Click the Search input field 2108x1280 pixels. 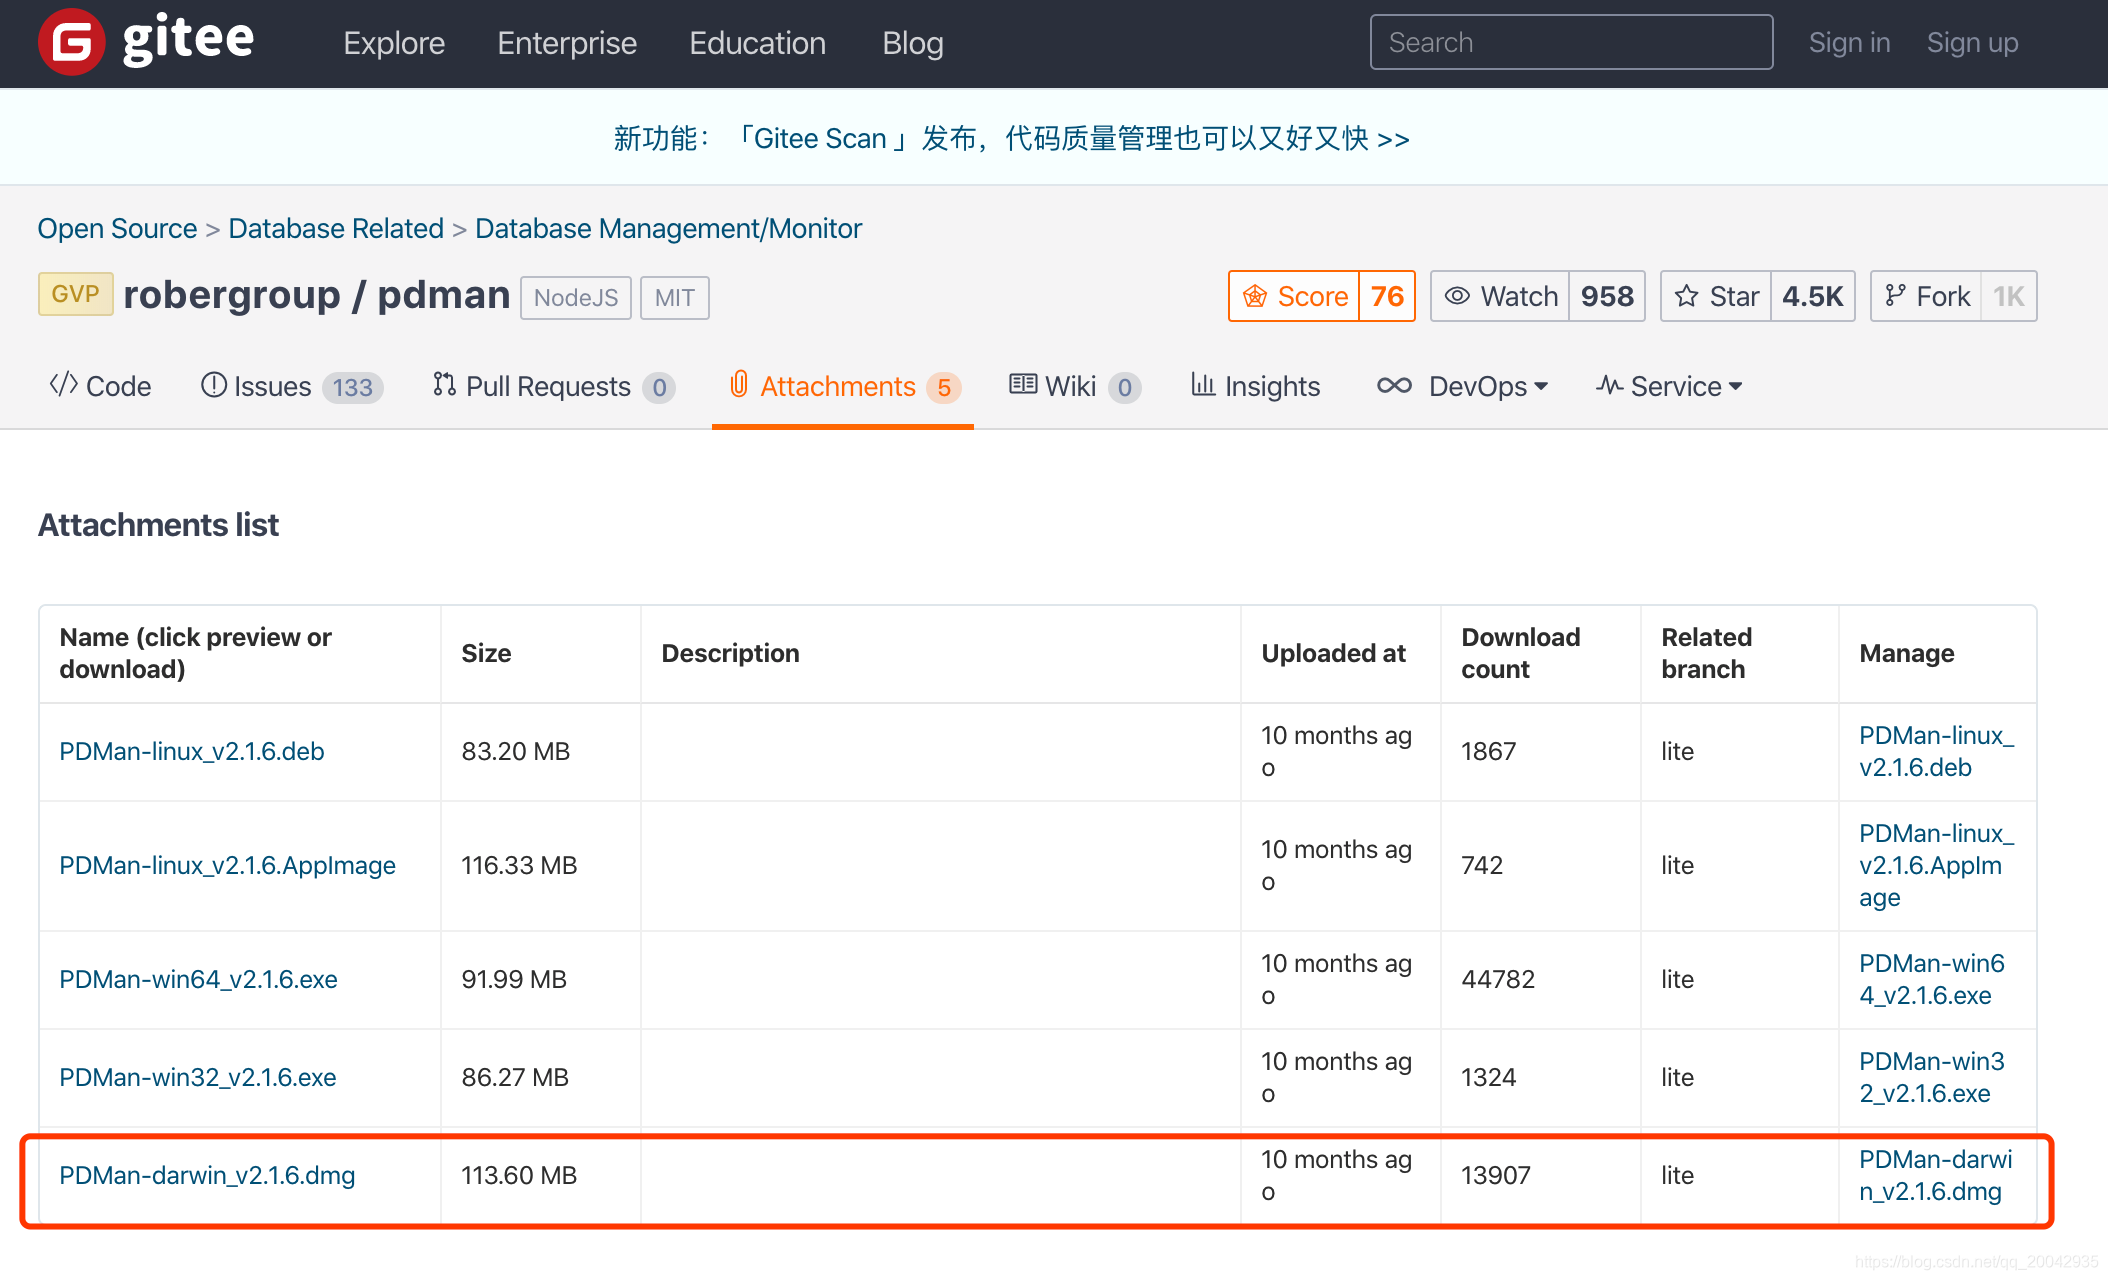[1570, 42]
